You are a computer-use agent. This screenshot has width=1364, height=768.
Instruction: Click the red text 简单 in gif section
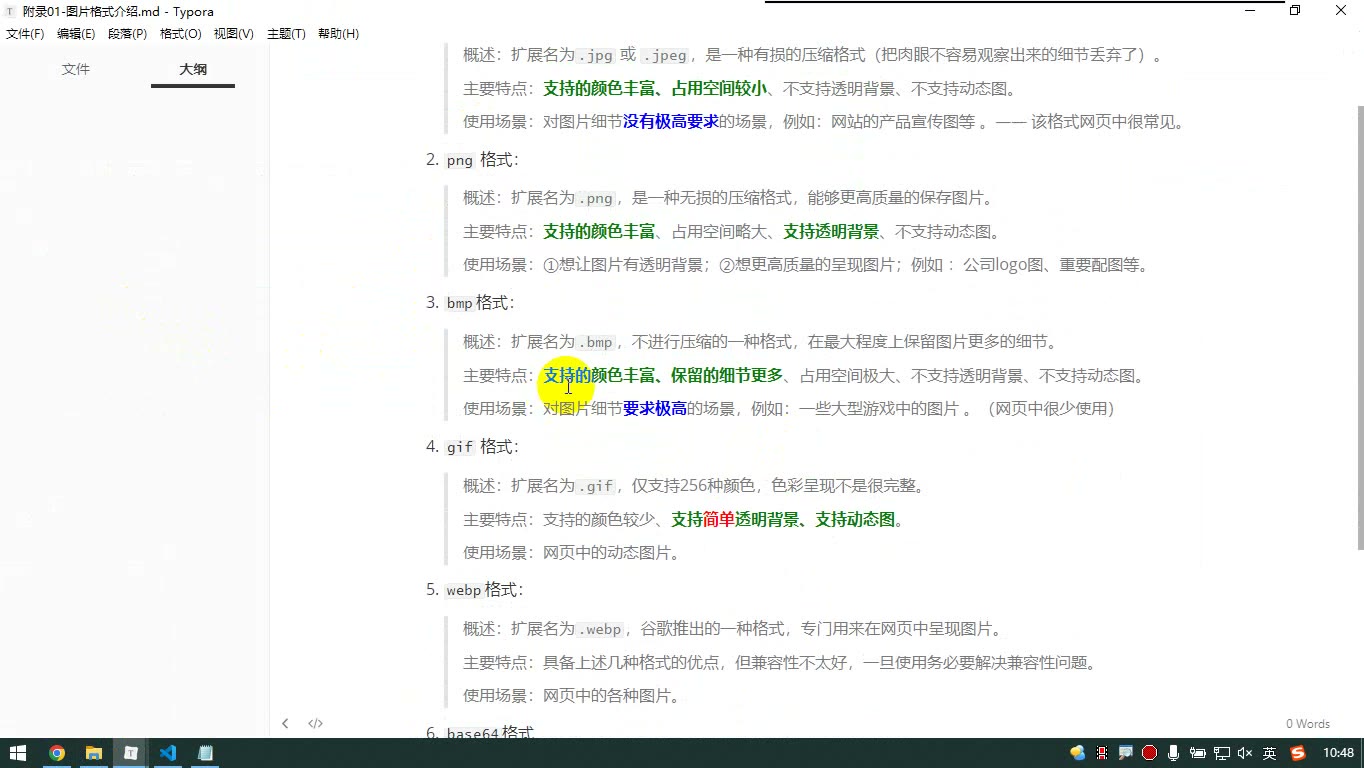pyautogui.click(x=719, y=520)
